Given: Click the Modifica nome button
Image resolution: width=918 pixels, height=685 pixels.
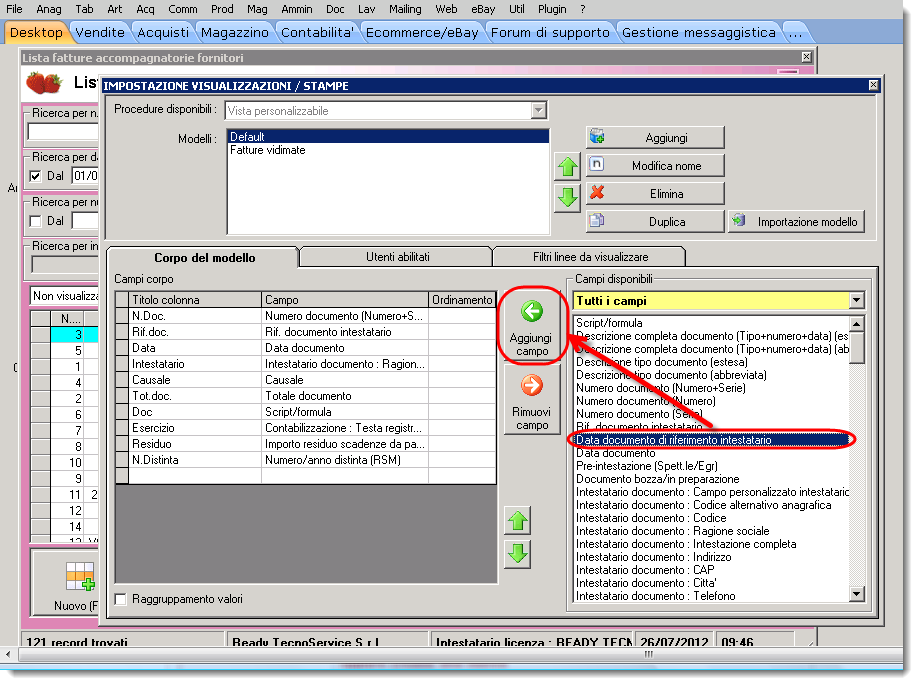Looking at the screenshot, I should coord(655,166).
